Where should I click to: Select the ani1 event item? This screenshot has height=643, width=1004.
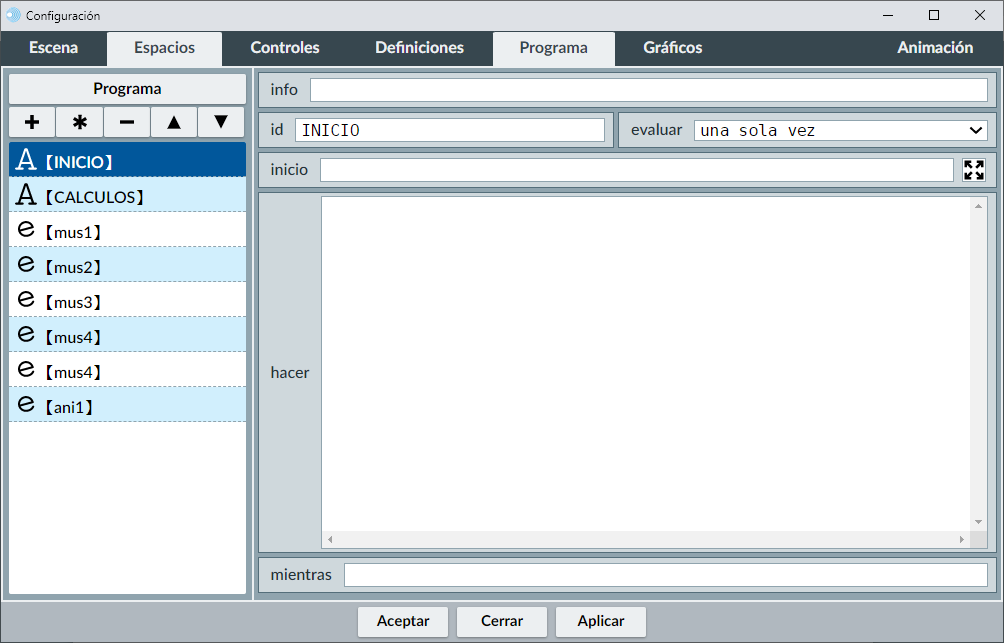click(127, 407)
